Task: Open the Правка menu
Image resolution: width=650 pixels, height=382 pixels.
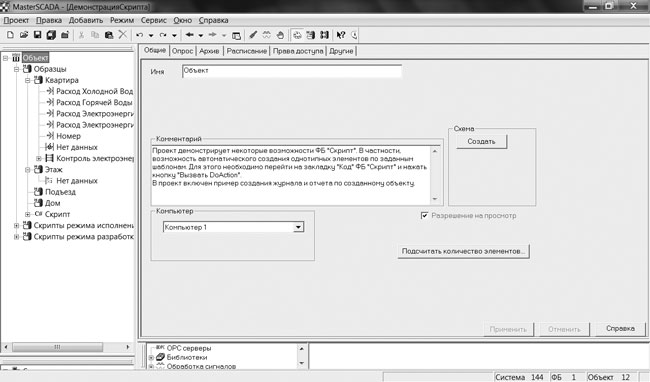Action: [x=49, y=20]
